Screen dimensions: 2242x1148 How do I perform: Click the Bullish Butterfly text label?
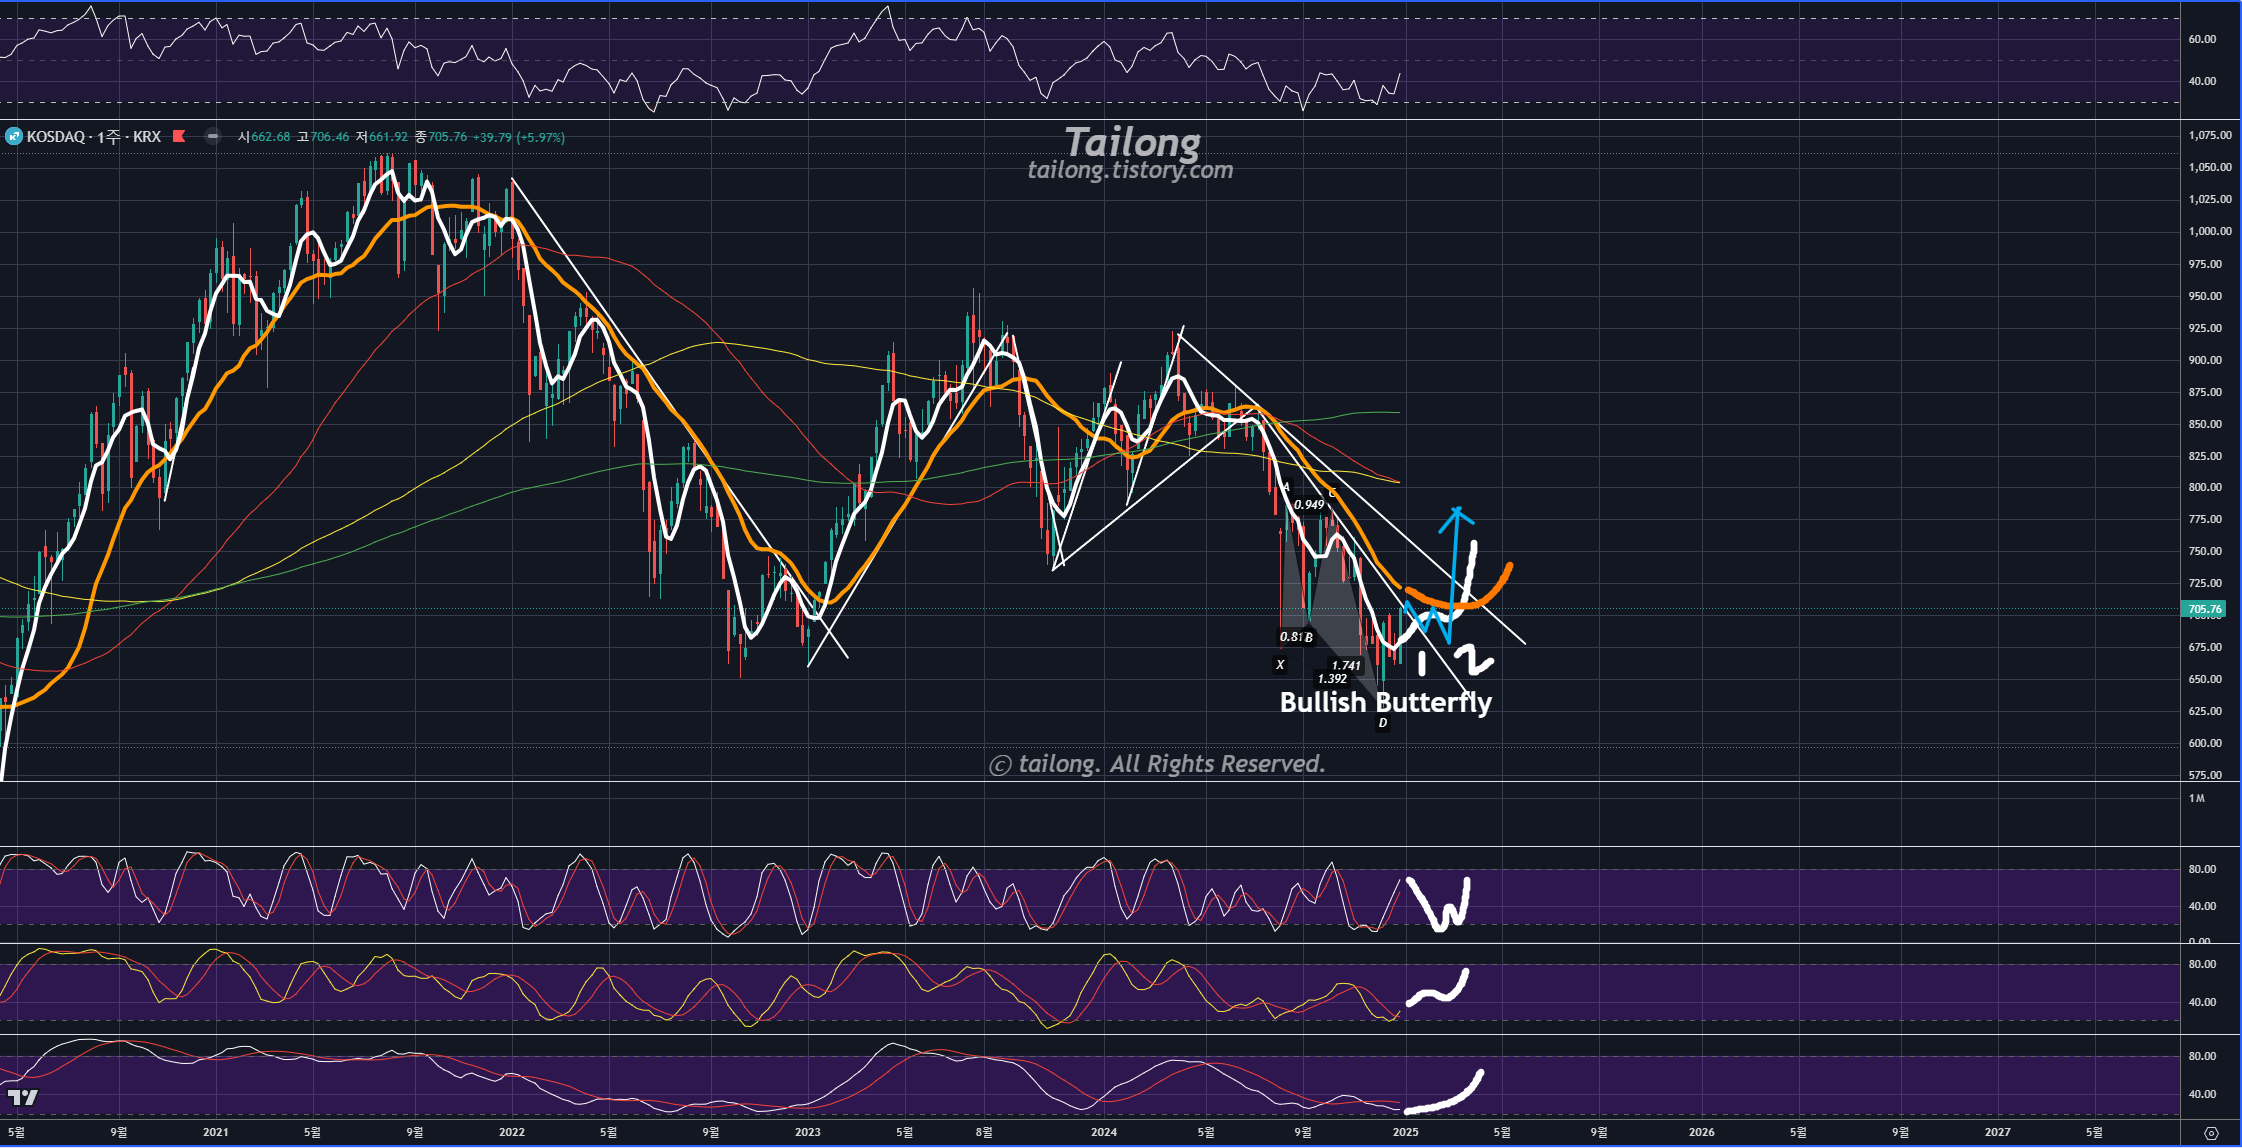[x=1385, y=702]
